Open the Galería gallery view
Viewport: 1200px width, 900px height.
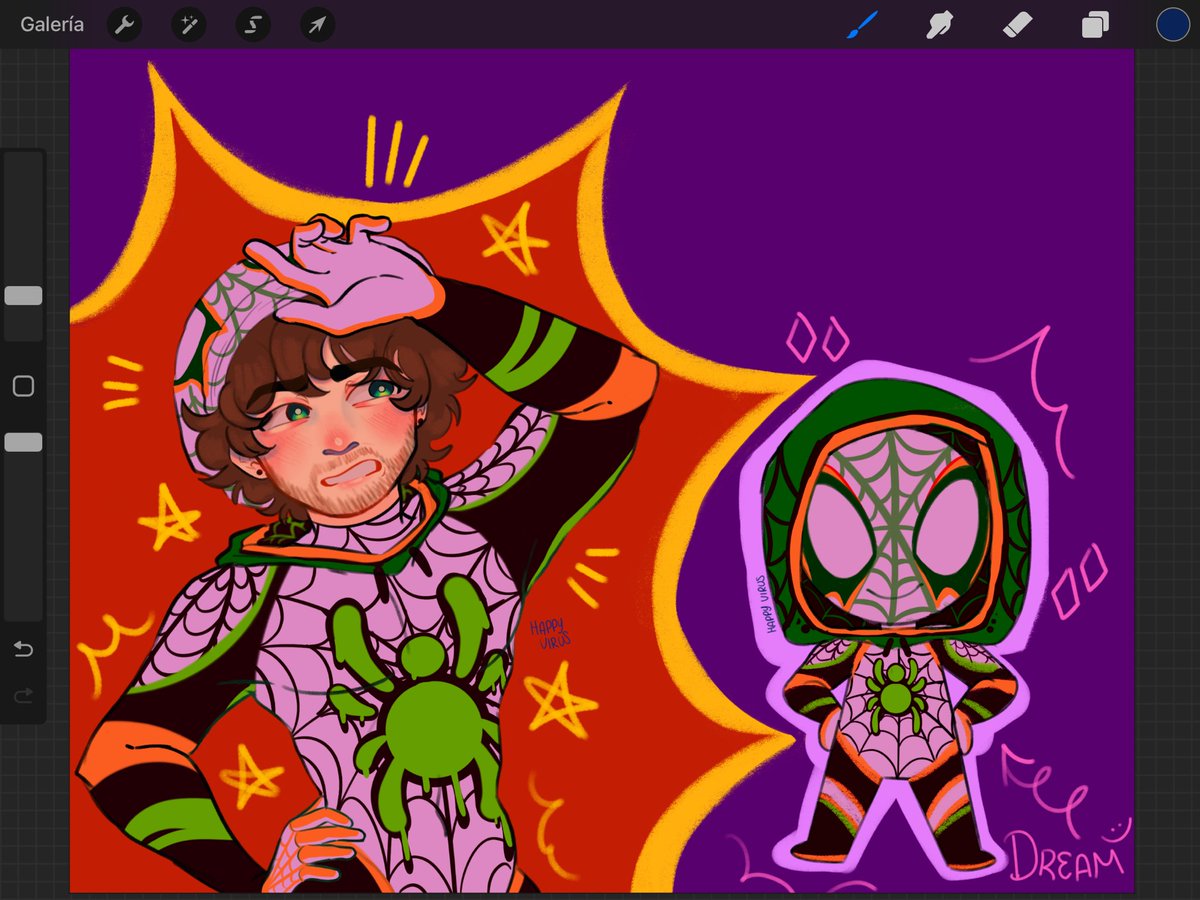[x=52, y=25]
